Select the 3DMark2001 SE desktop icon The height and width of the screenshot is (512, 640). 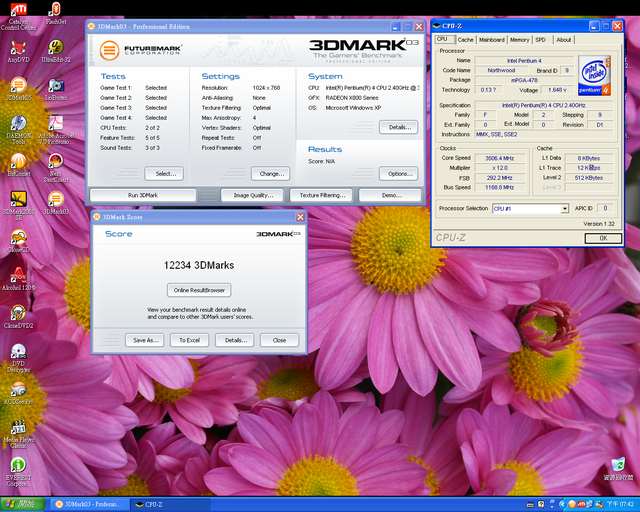click(x=18, y=206)
